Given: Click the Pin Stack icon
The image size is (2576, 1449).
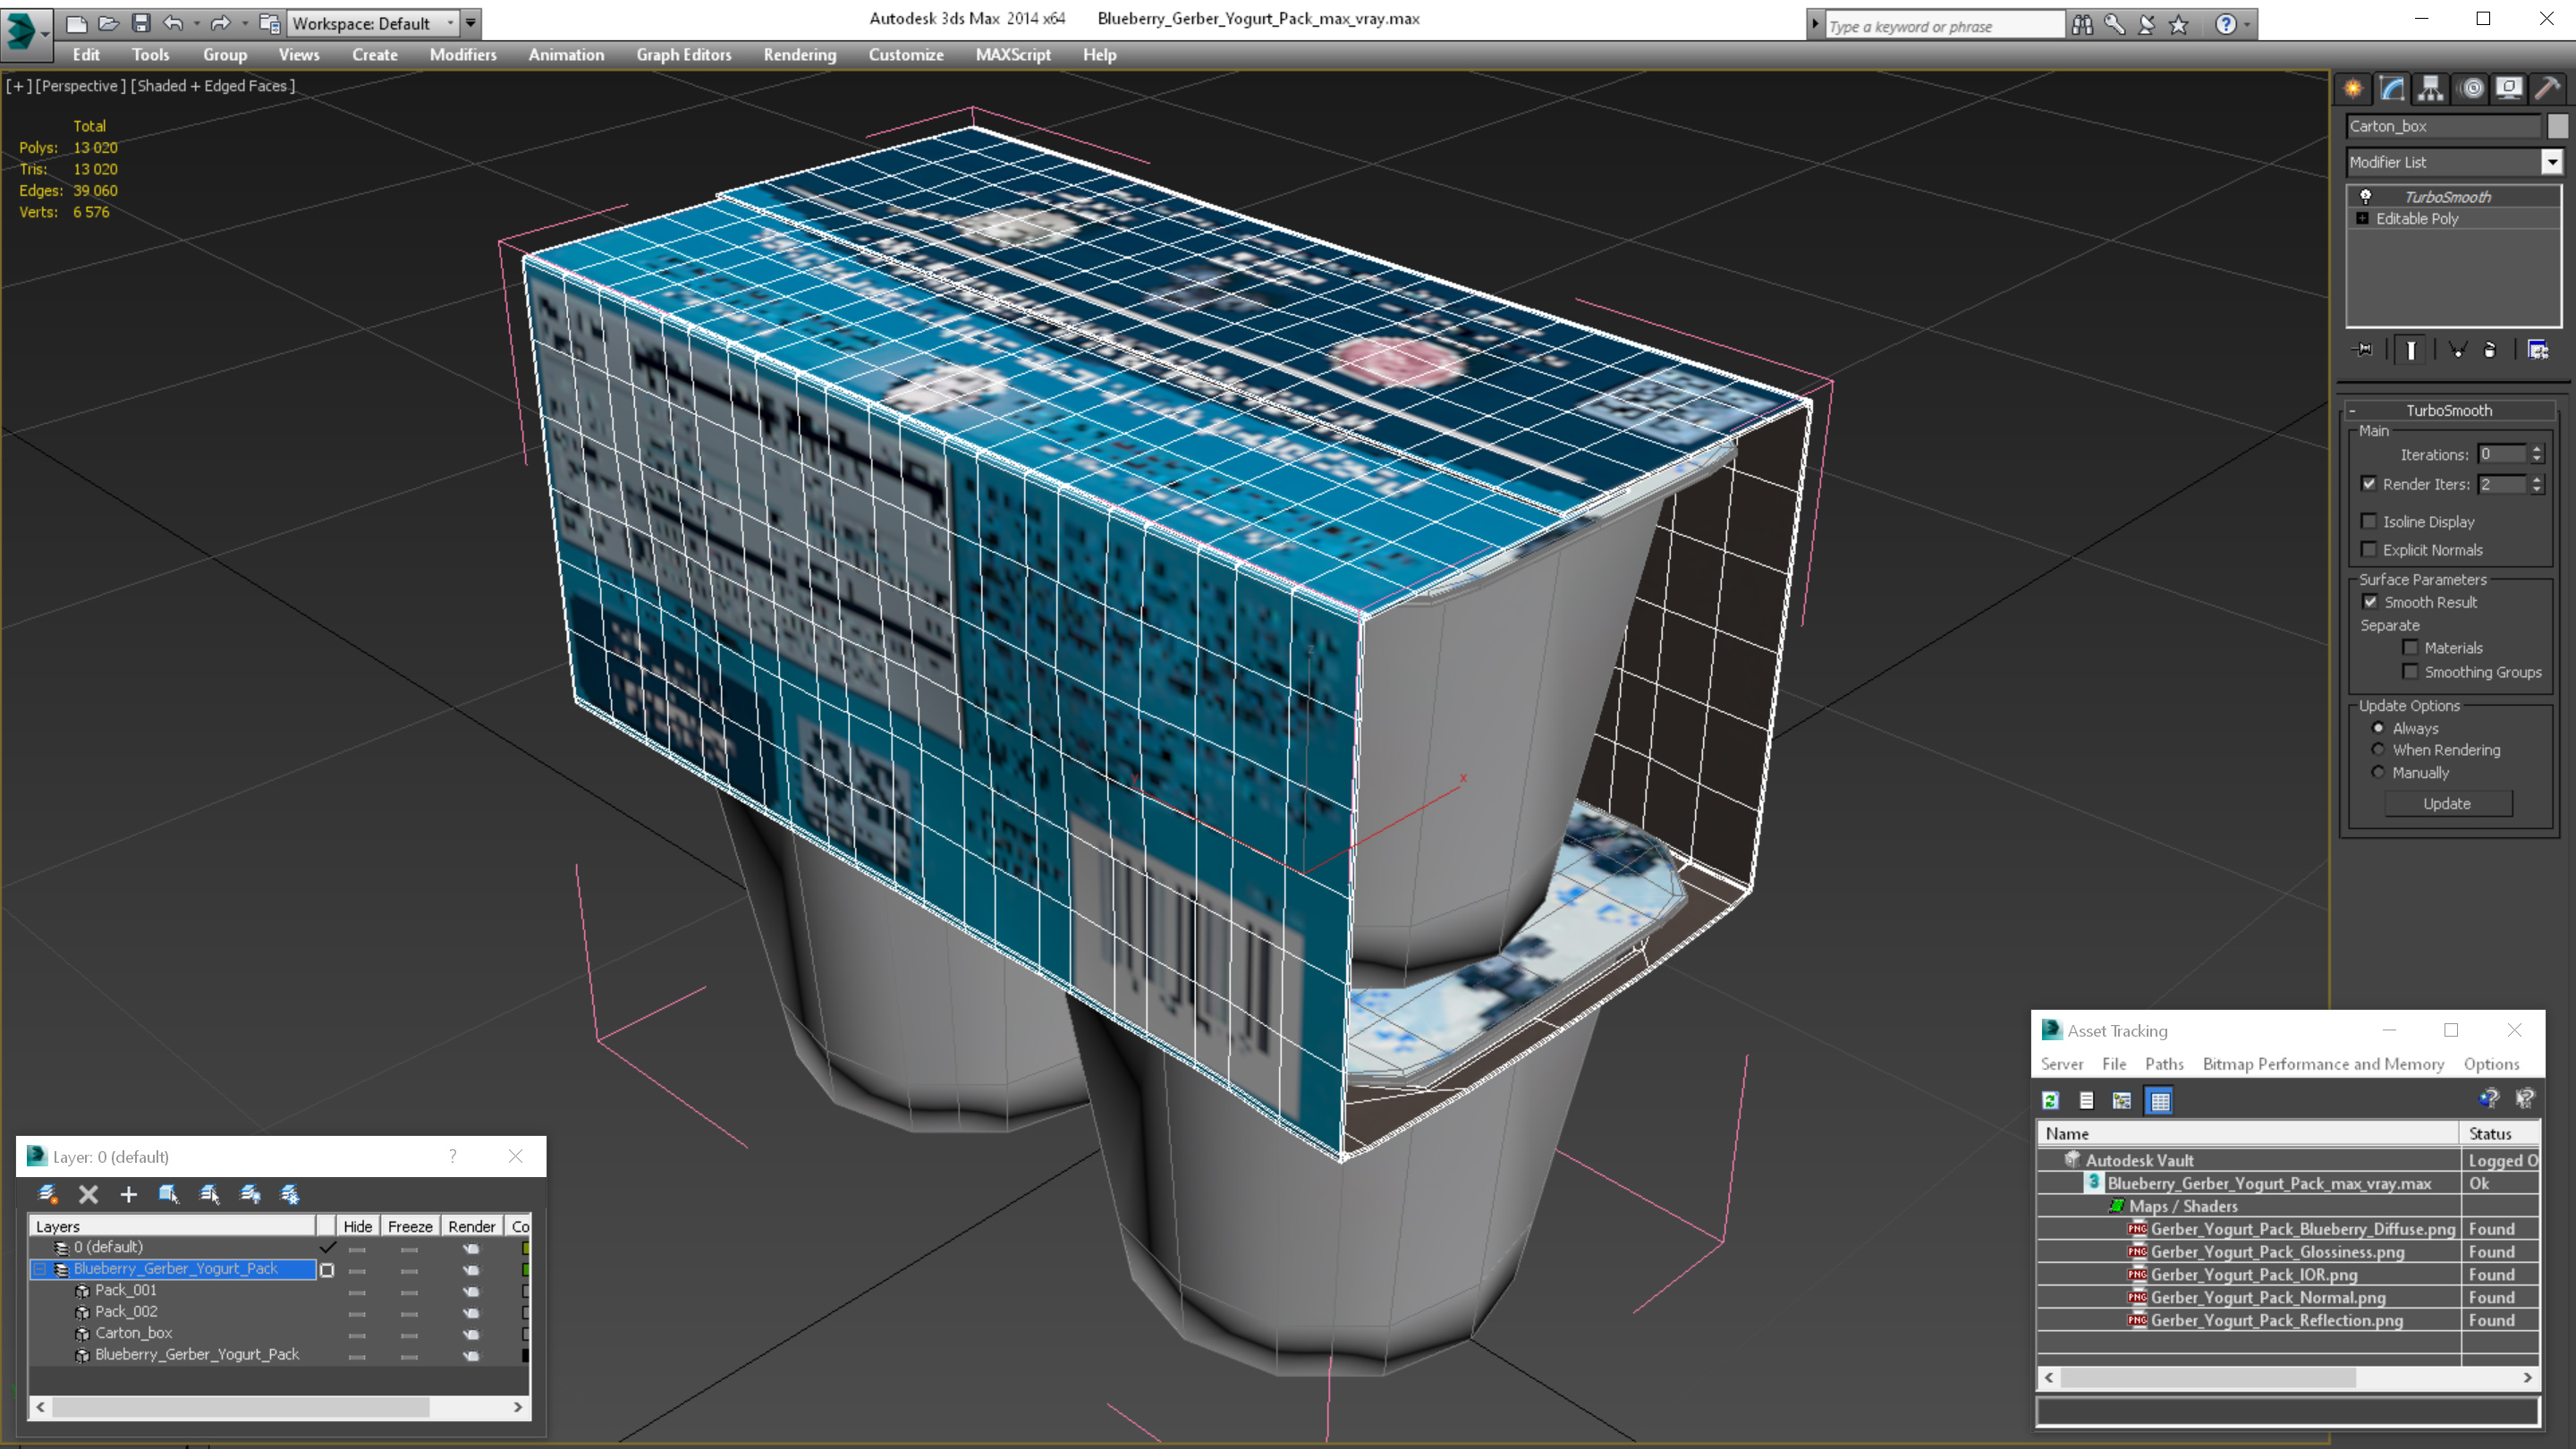Looking at the screenshot, I should point(2364,350).
